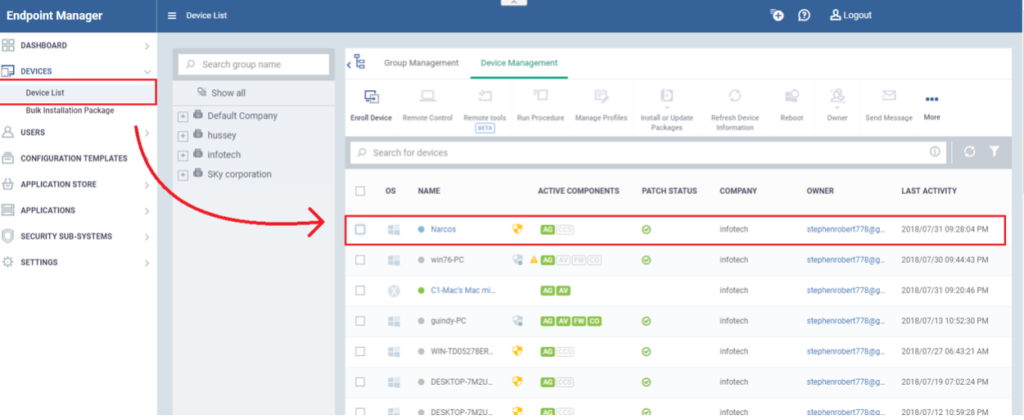Click the owner email for Narcos

846,229
